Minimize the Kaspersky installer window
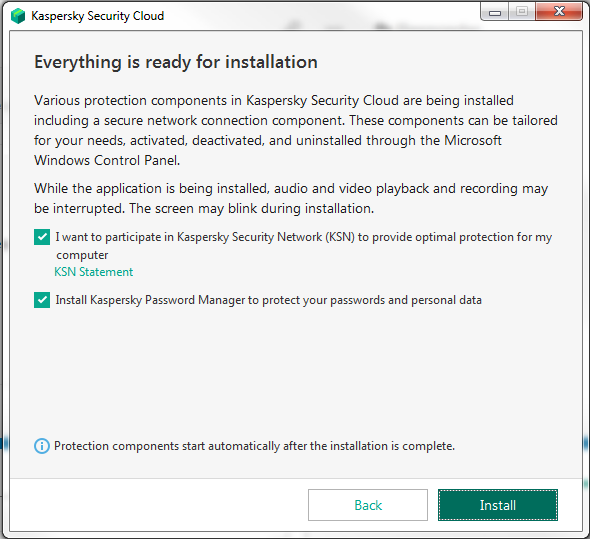The width and height of the screenshot is (590, 539). point(494,12)
